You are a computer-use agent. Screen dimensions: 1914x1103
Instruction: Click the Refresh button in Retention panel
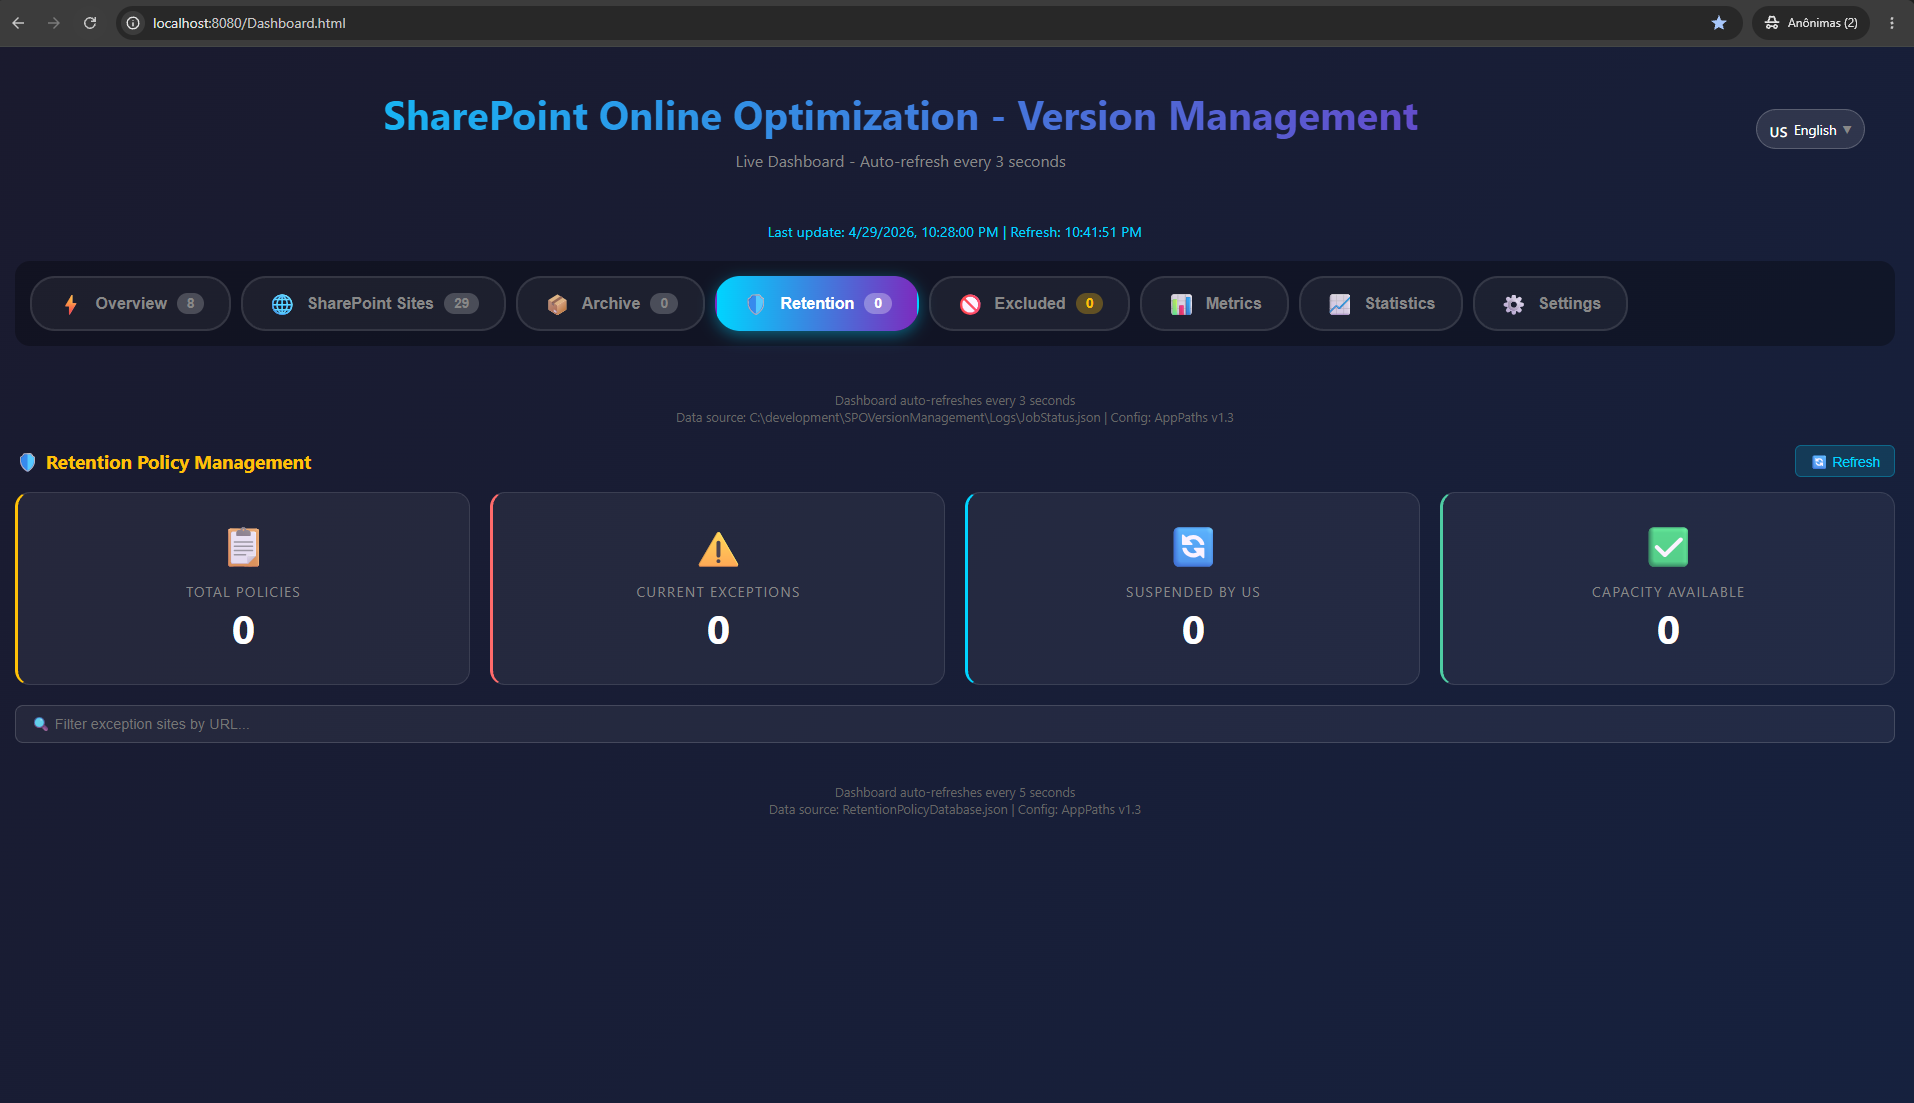point(1845,461)
